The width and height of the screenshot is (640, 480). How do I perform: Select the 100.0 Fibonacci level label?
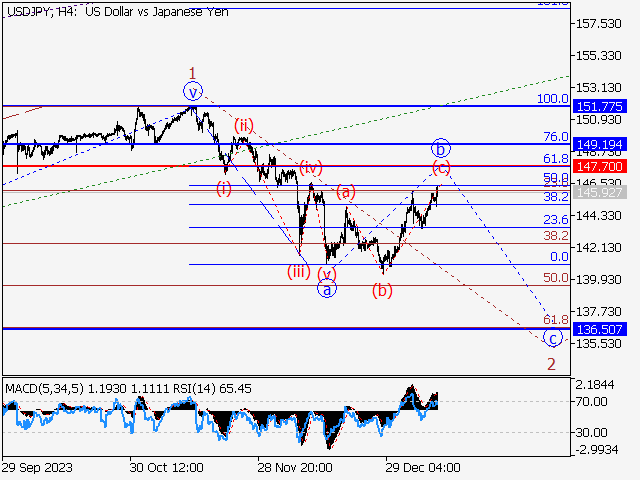(x=553, y=98)
